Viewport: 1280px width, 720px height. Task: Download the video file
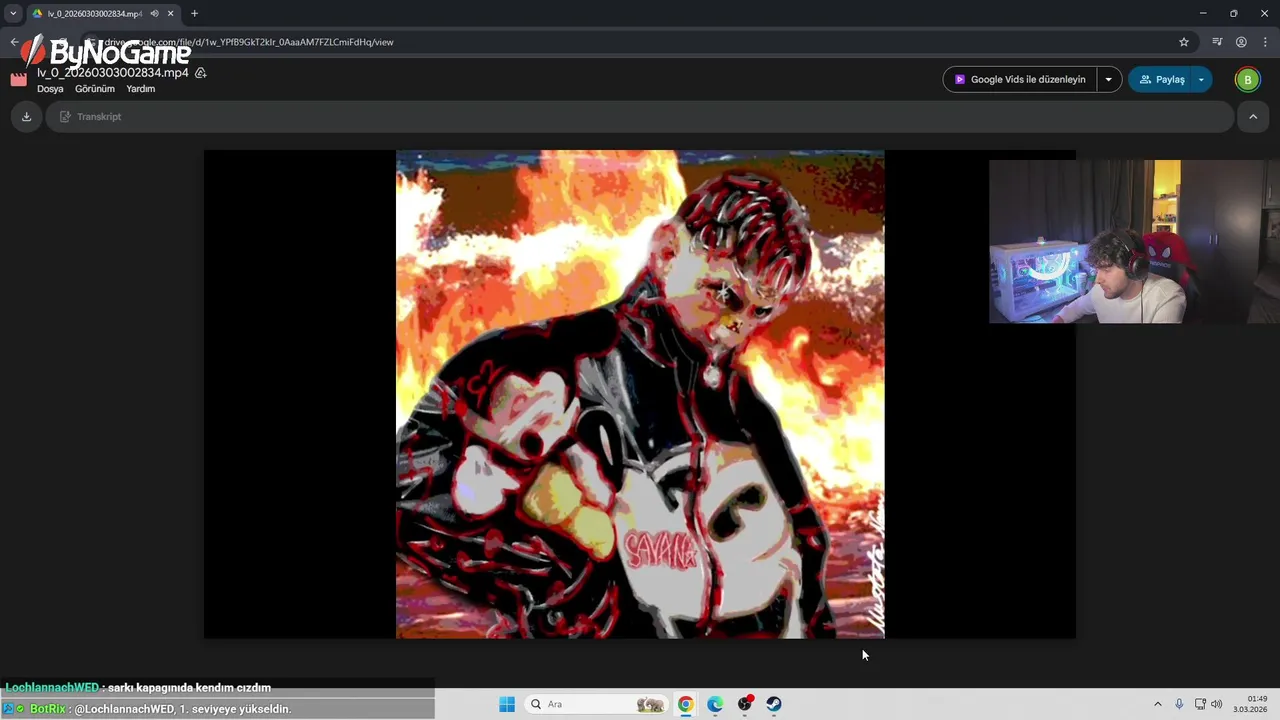click(27, 117)
